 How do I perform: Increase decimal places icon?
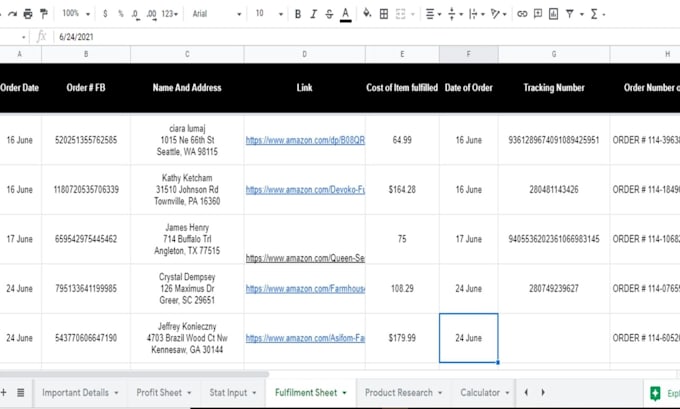(151, 14)
